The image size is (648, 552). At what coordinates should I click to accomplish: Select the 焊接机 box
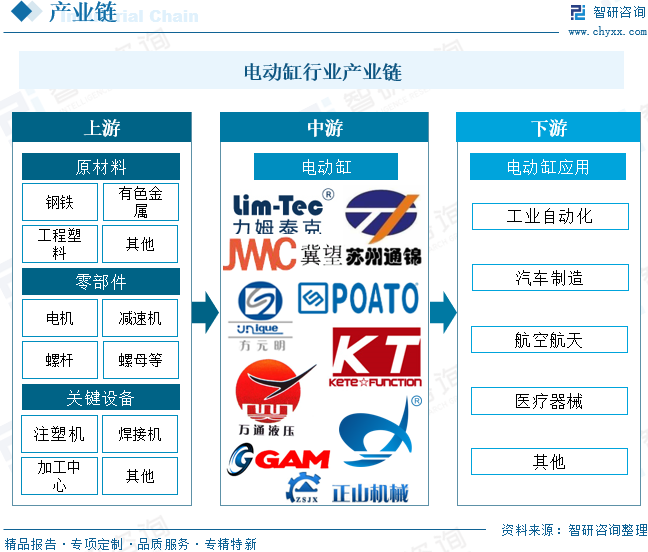click(140, 434)
